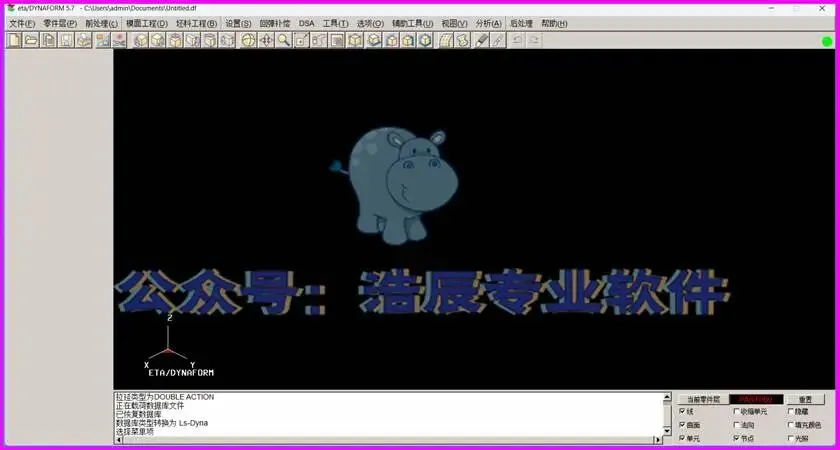Open a file using the folder icon
The height and width of the screenshot is (450, 840).
[x=31, y=40]
